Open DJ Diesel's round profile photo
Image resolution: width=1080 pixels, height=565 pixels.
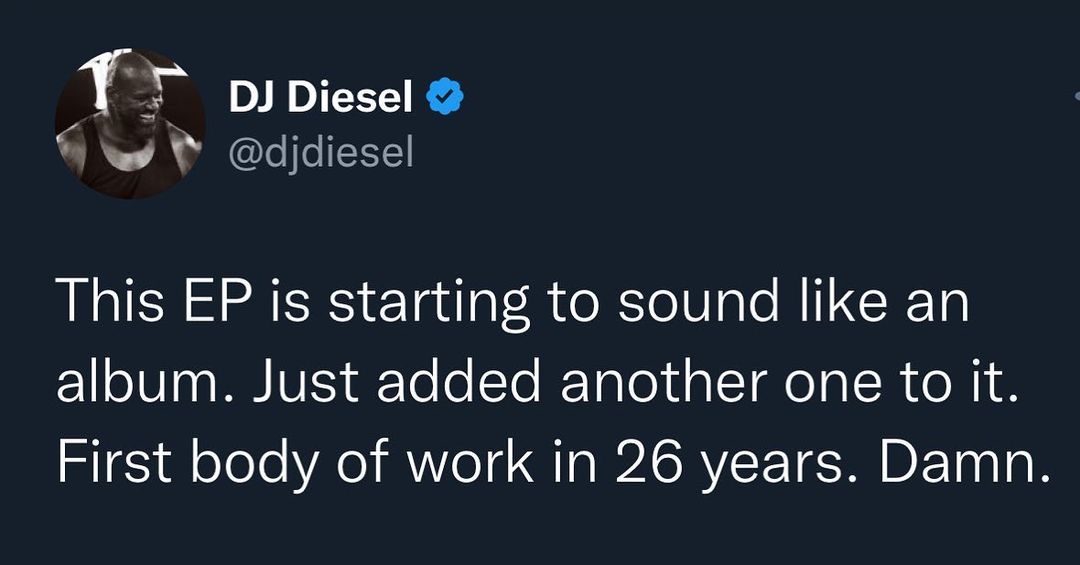[130, 122]
